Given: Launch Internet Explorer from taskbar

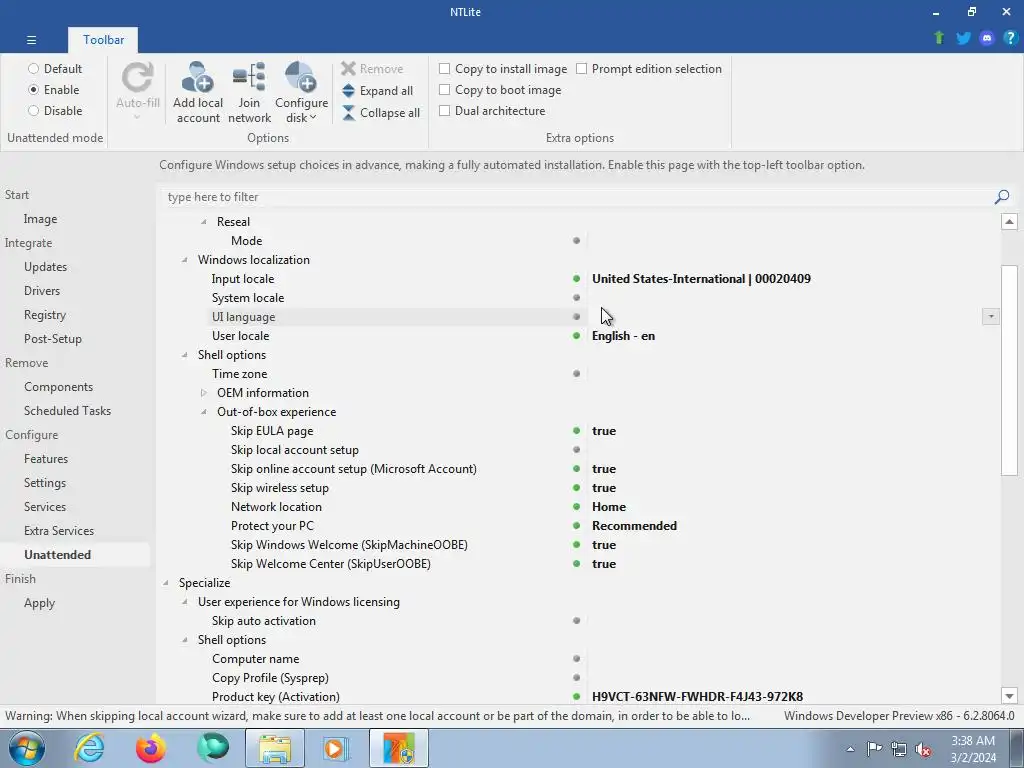Looking at the screenshot, I should [89, 748].
